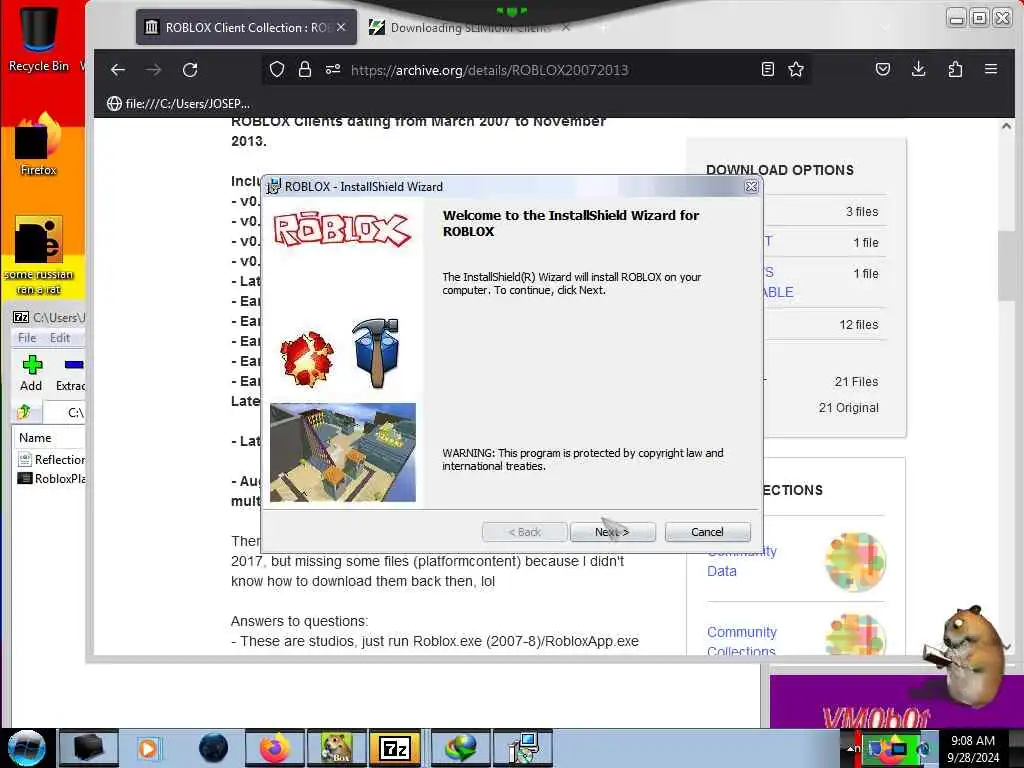
Task: Click Next in the InstallShield Wizard
Action: 613,532
